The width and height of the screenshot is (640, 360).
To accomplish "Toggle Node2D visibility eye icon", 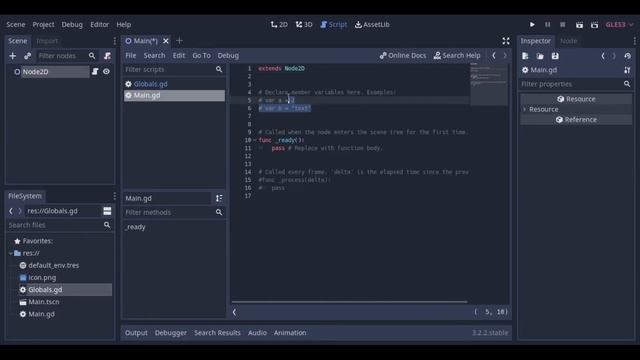I will coord(106,71).
